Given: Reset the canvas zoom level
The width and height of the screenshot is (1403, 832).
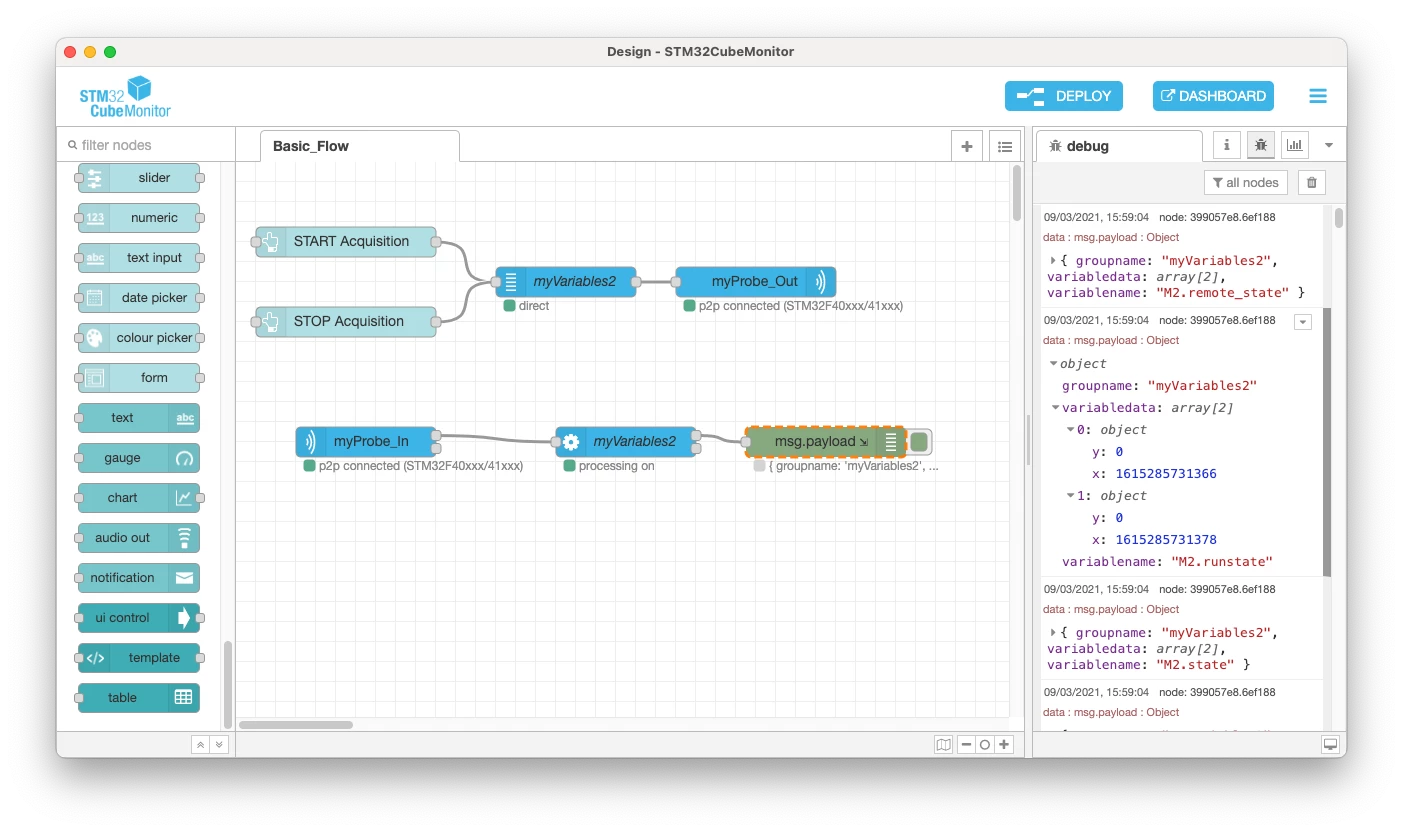Looking at the screenshot, I should [985, 744].
